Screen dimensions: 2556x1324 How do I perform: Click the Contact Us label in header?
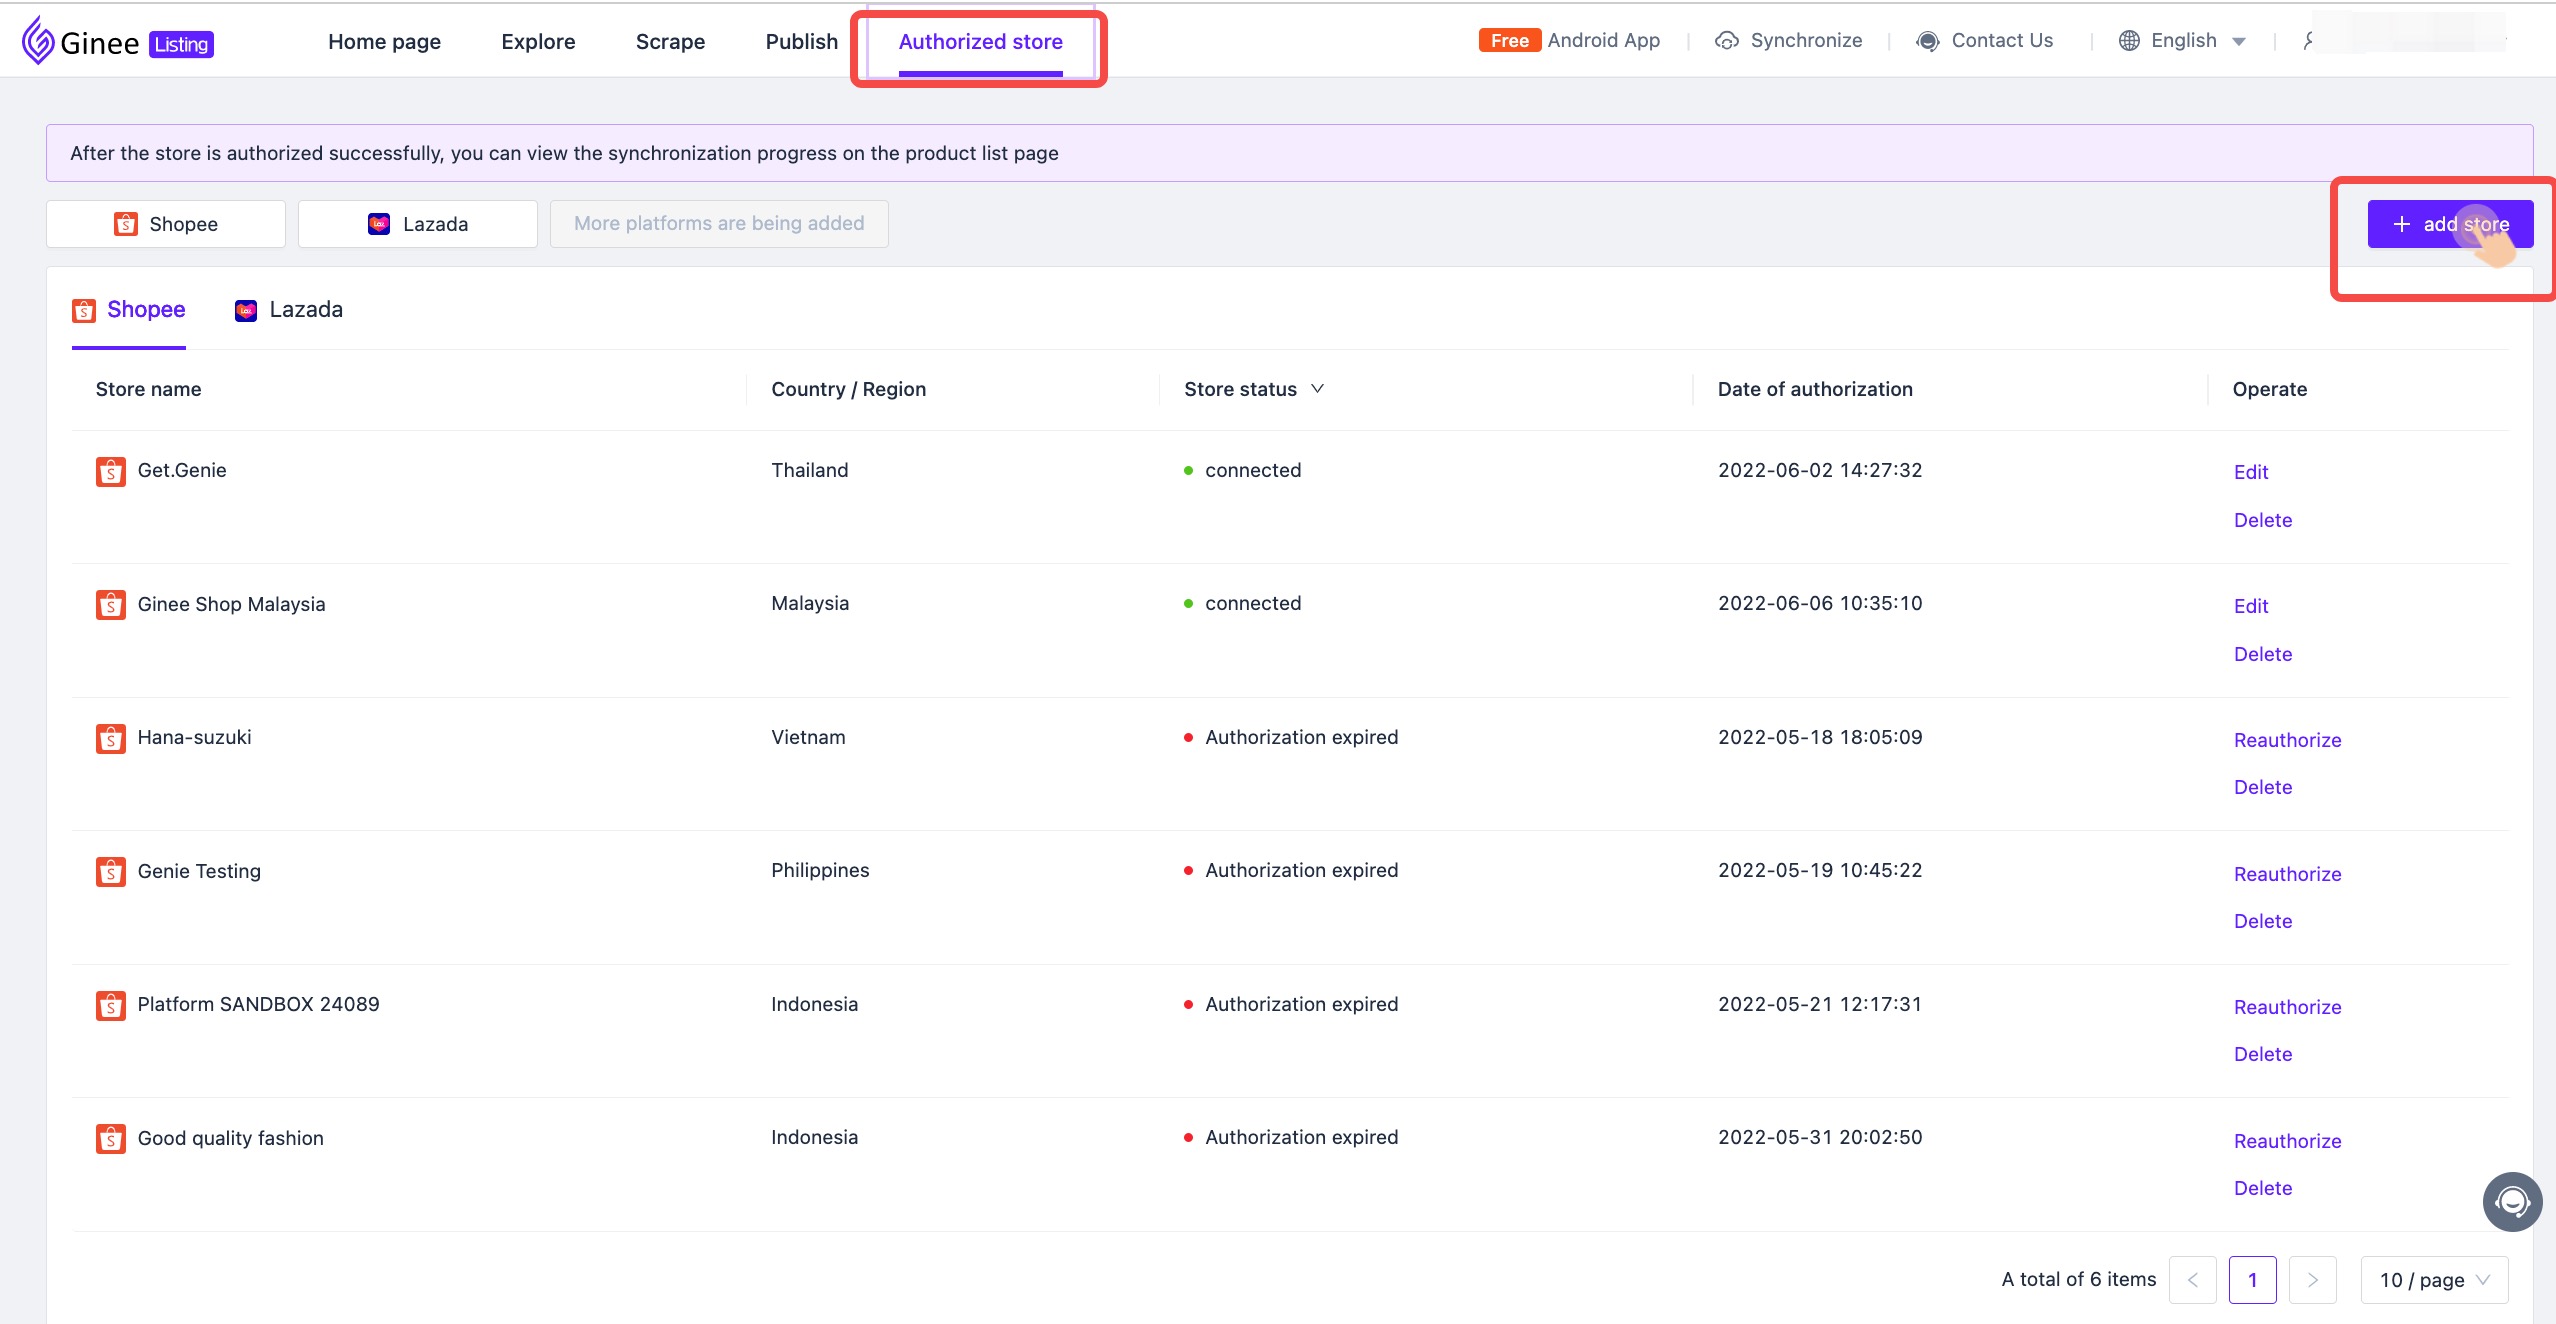pyautogui.click(x=2002, y=40)
